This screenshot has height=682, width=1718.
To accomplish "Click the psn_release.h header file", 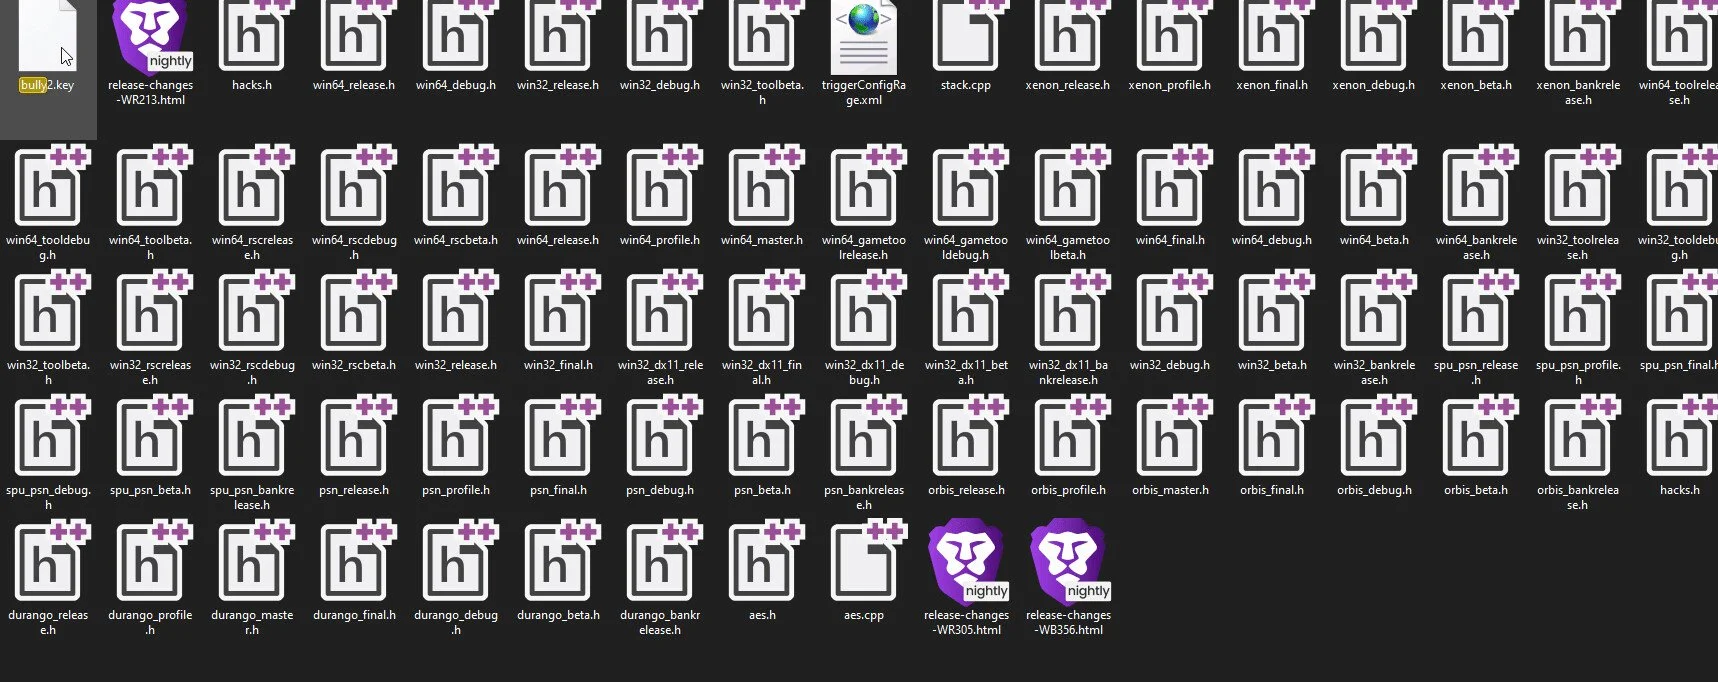I will pos(354,440).
